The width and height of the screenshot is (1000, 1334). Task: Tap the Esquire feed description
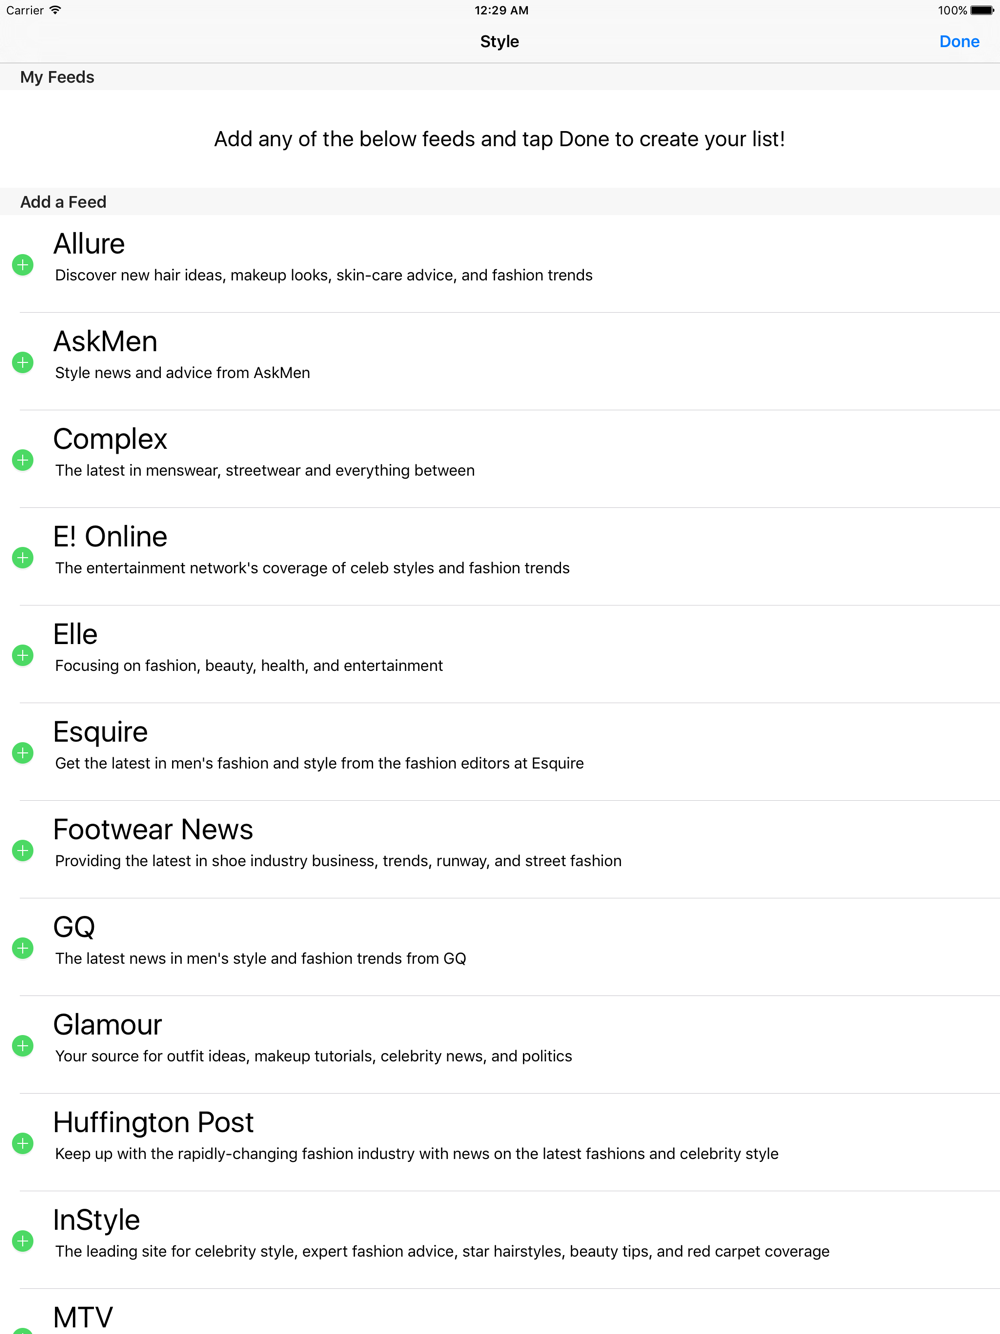pos(319,763)
